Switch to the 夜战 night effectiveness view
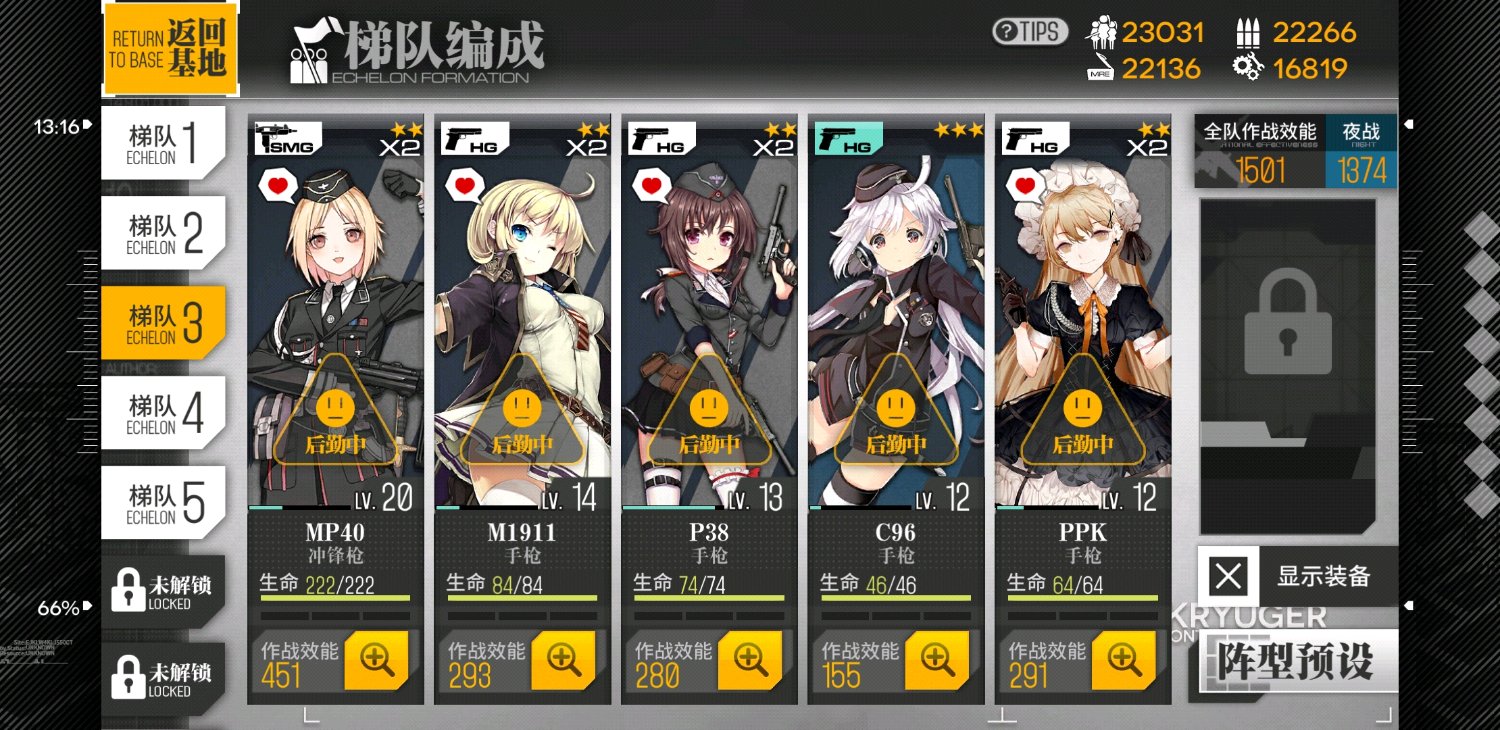Screen dimensions: 1500x730 [x=1361, y=152]
